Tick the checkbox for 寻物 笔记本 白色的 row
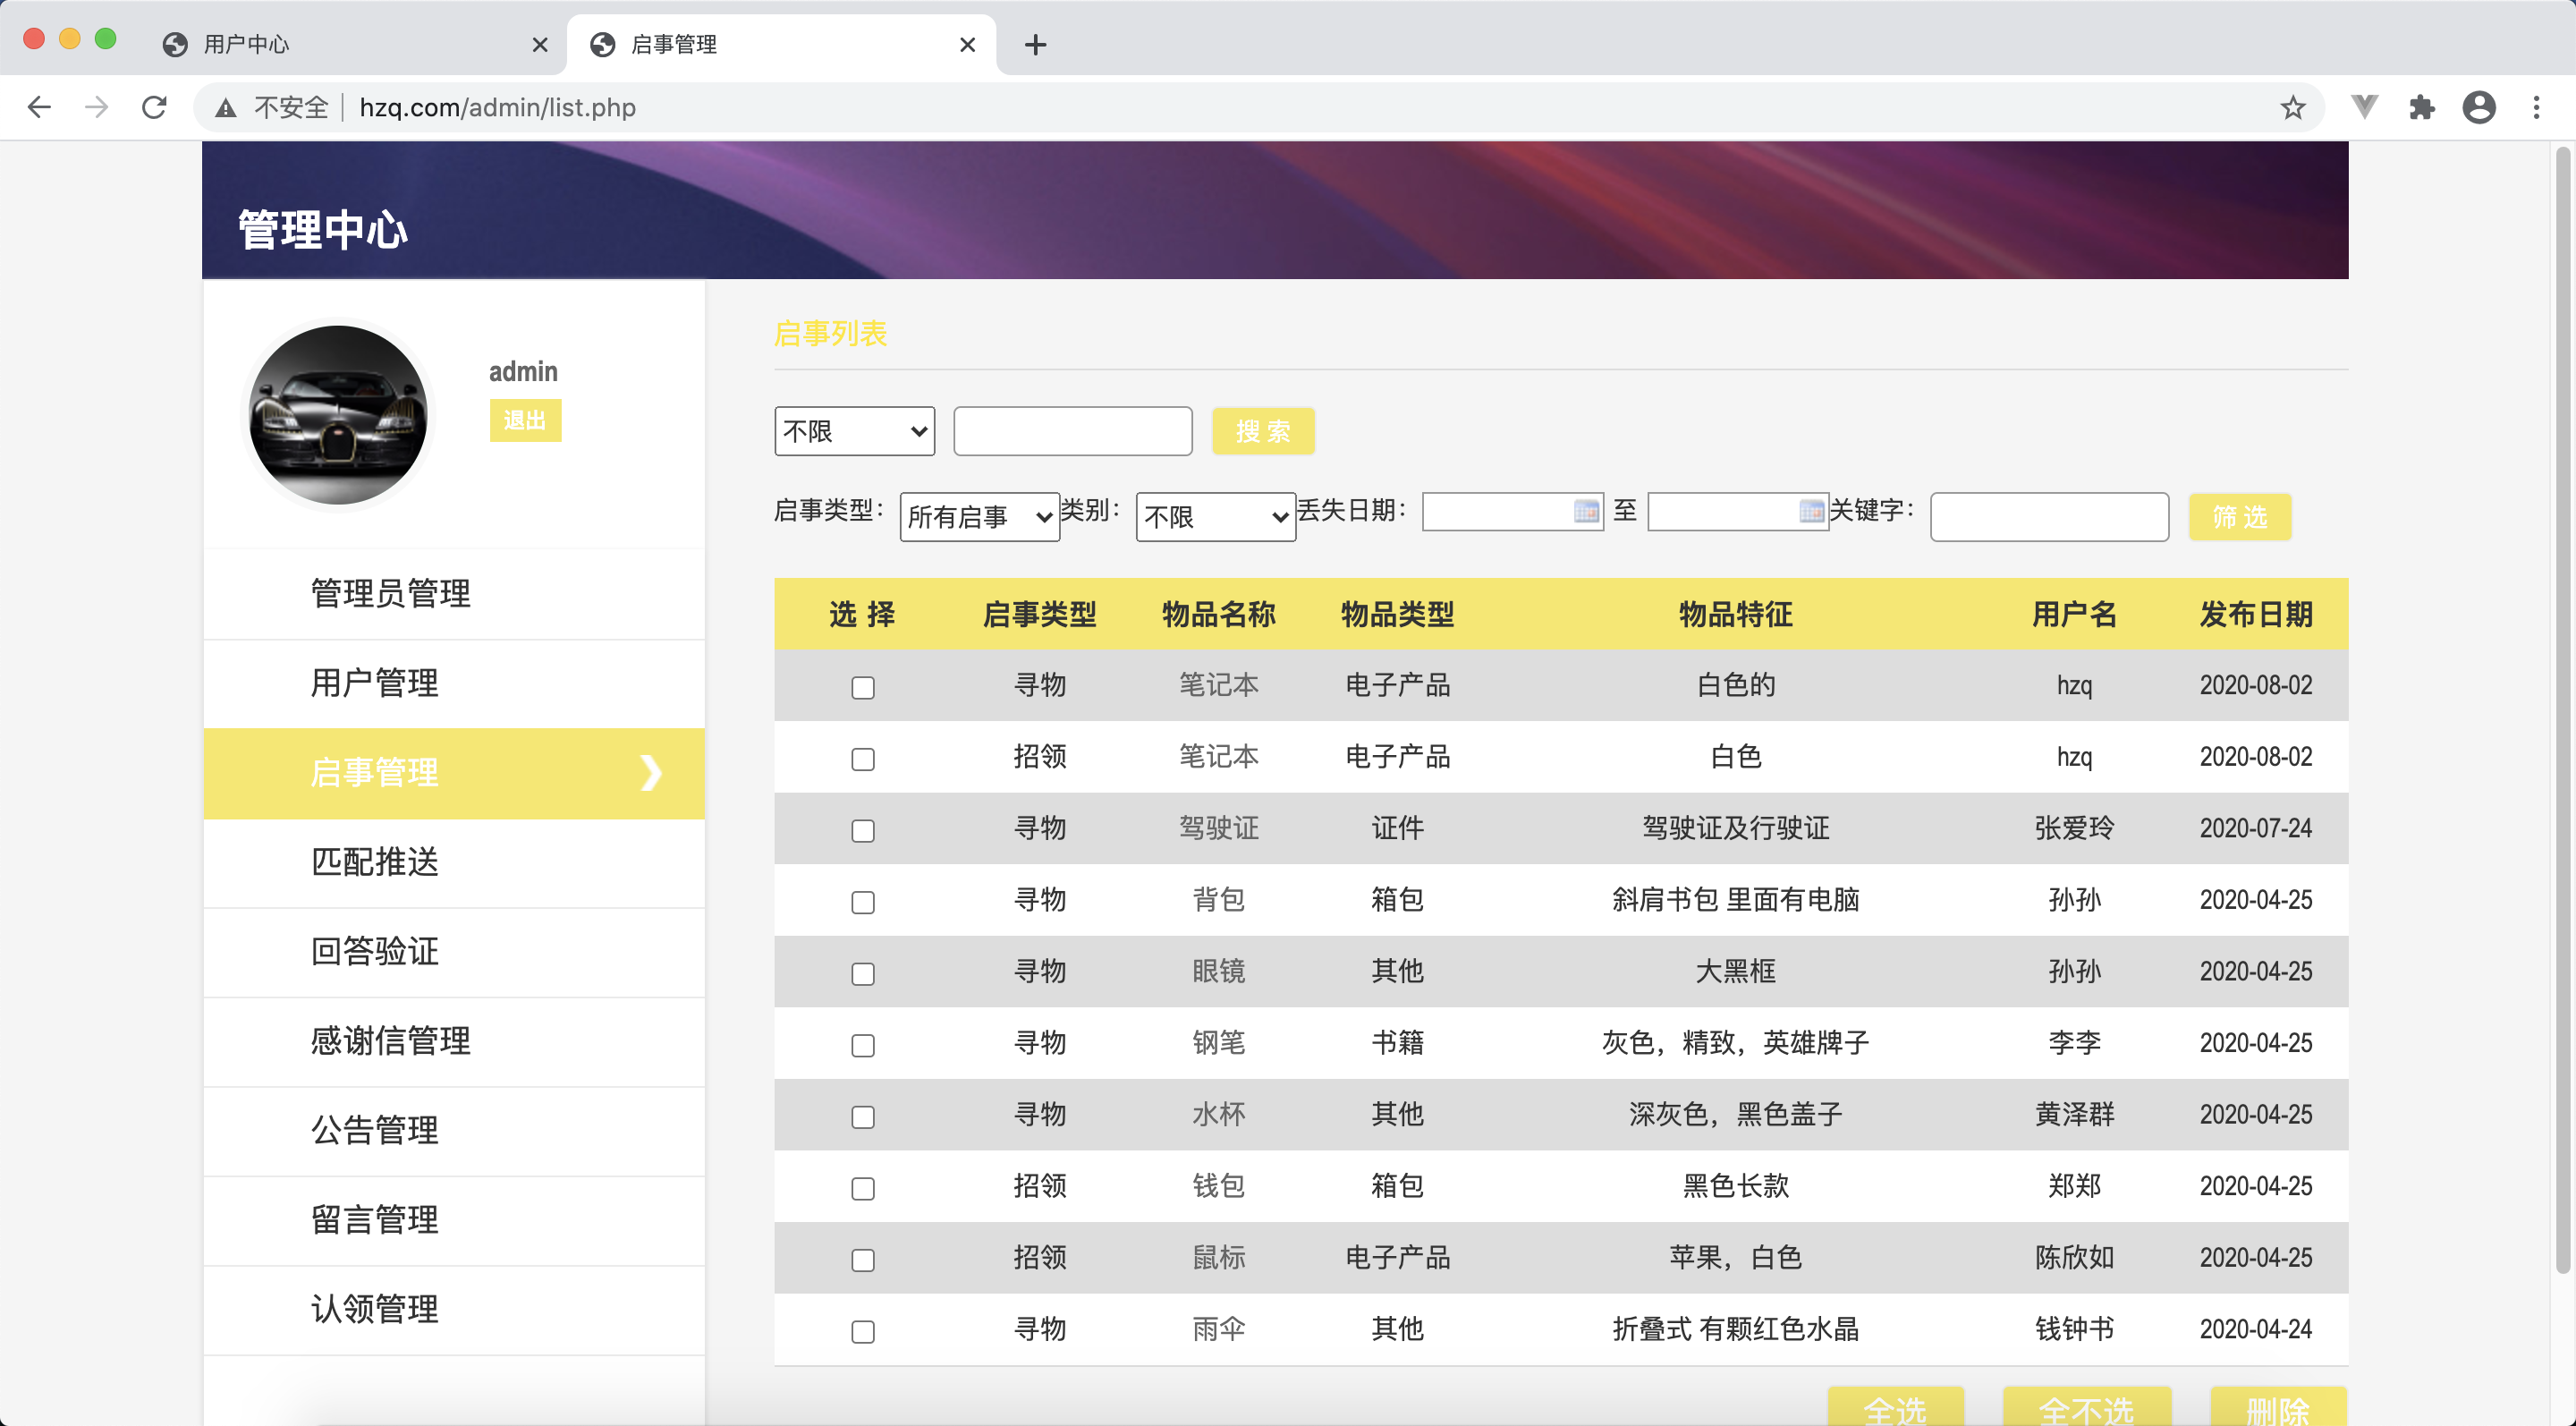Screen dimensions: 2576x1426 [x=862, y=687]
